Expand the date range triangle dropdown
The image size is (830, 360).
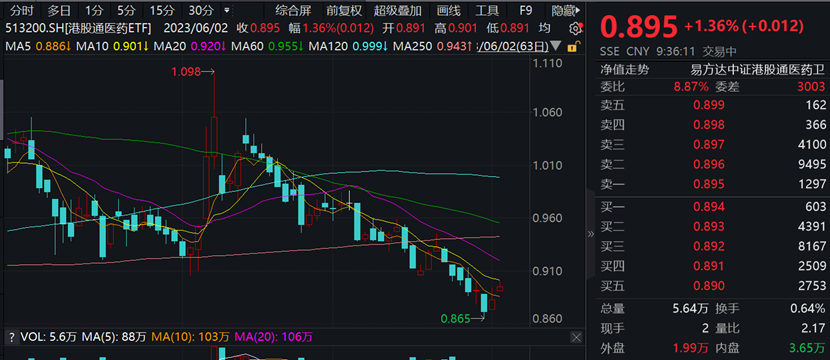(556, 46)
